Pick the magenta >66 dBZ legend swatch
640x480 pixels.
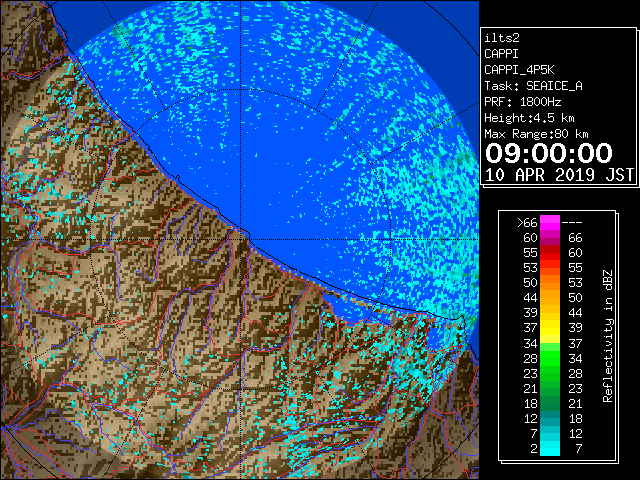(550, 223)
